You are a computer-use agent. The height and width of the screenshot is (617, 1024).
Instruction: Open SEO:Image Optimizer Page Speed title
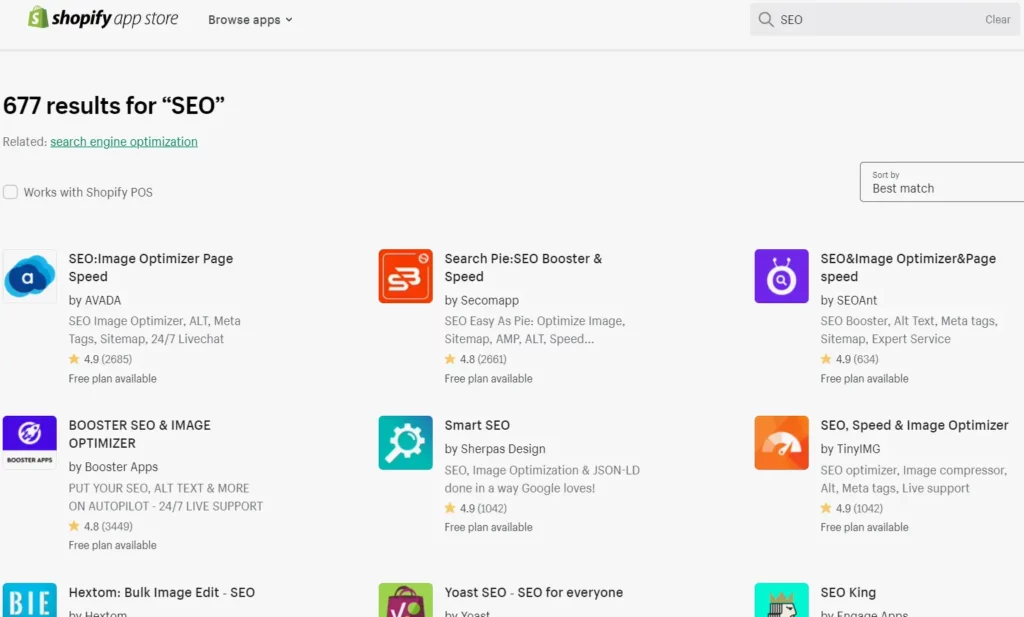(151, 268)
